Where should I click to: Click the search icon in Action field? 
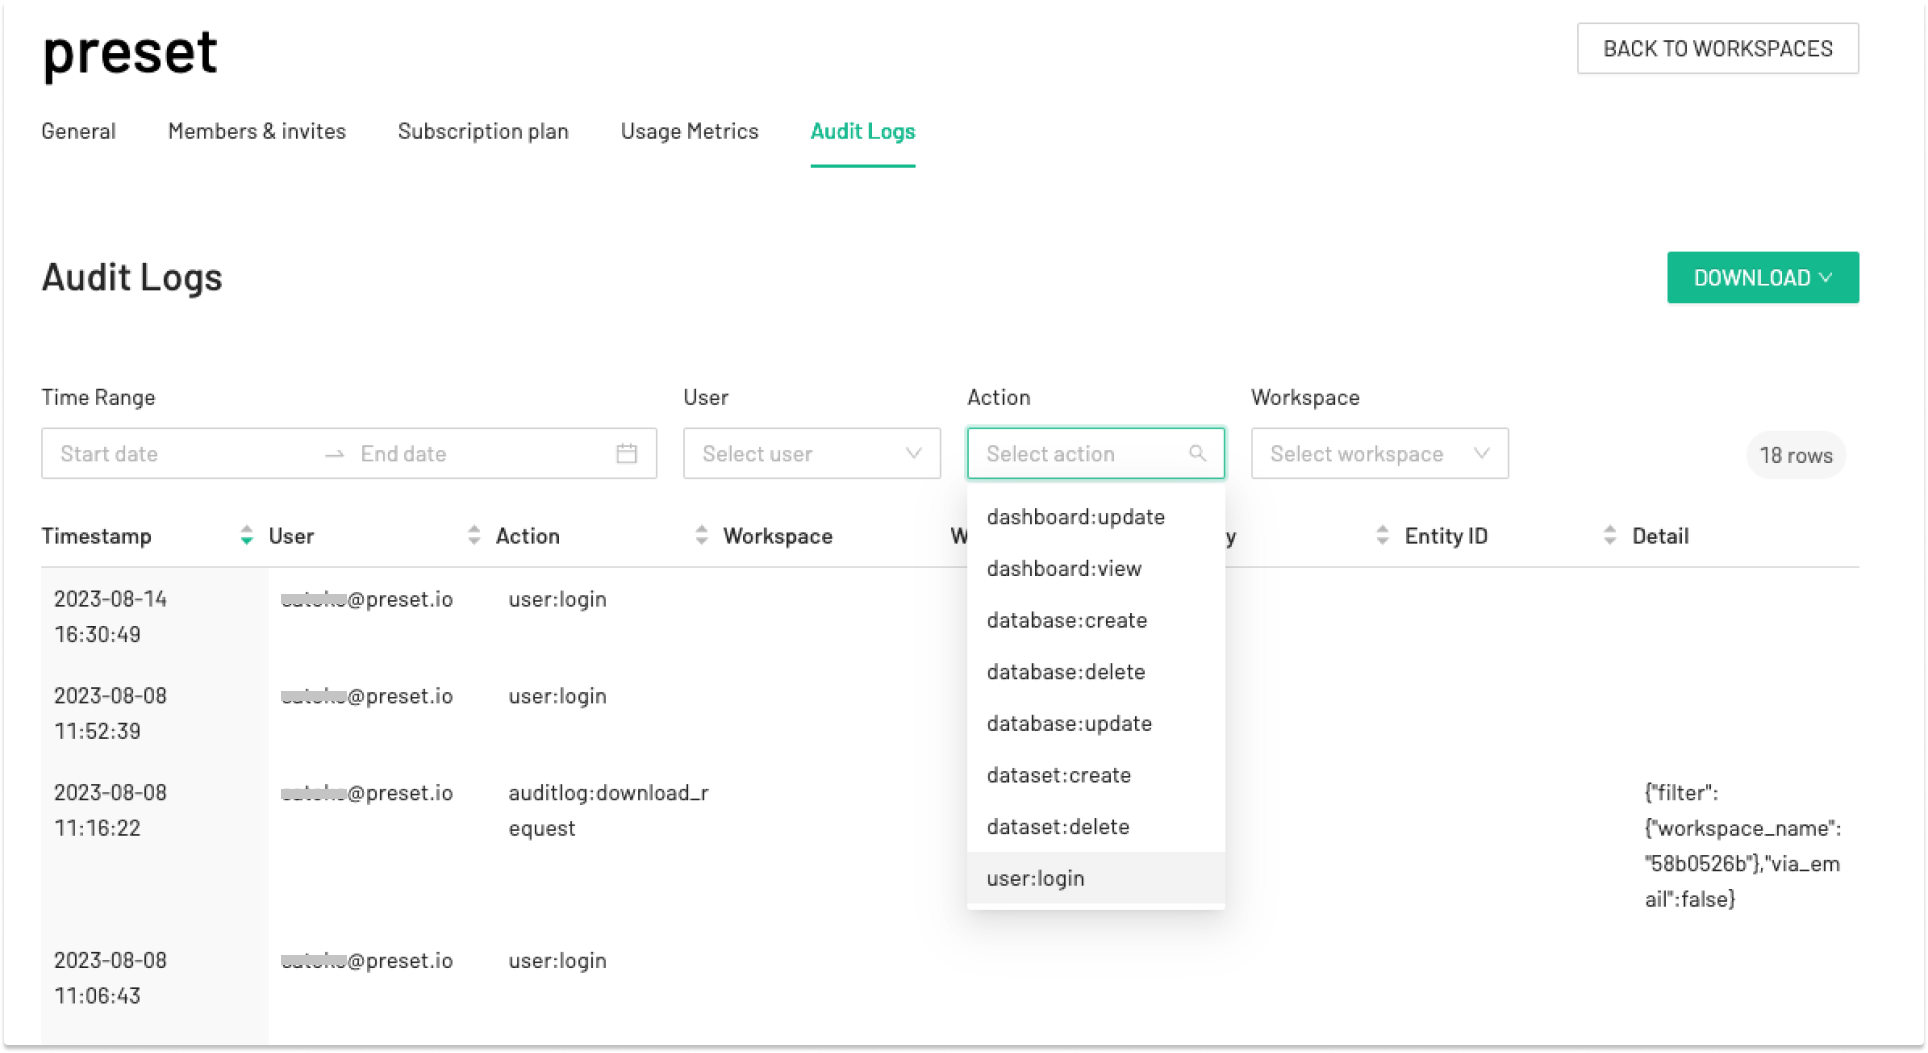(1197, 454)
